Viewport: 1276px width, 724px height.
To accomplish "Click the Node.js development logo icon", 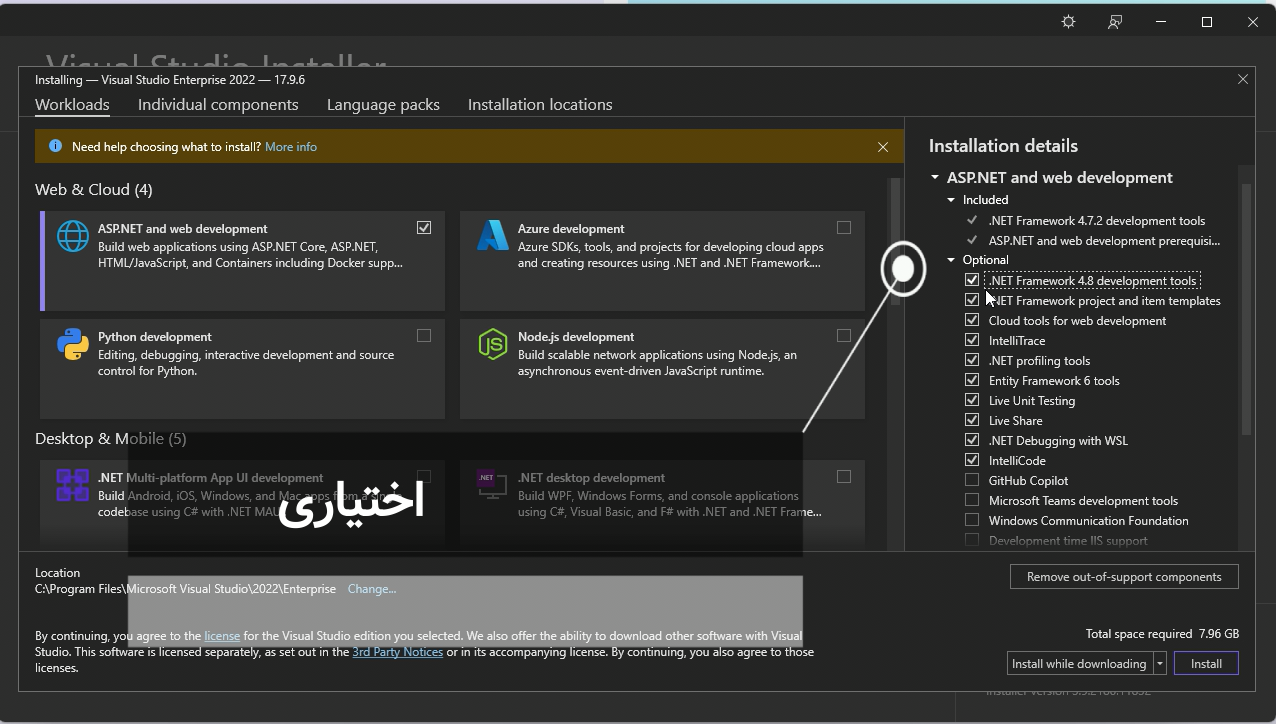I will [492, 344].
